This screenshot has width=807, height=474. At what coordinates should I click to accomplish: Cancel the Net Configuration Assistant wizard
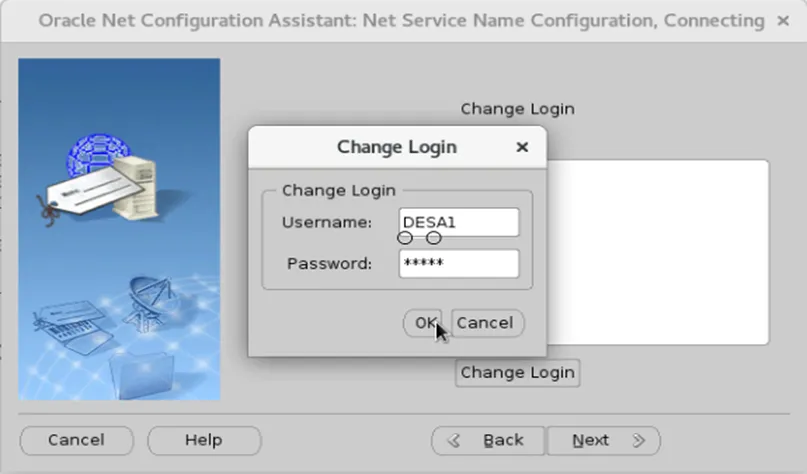(x=77, y=441)
